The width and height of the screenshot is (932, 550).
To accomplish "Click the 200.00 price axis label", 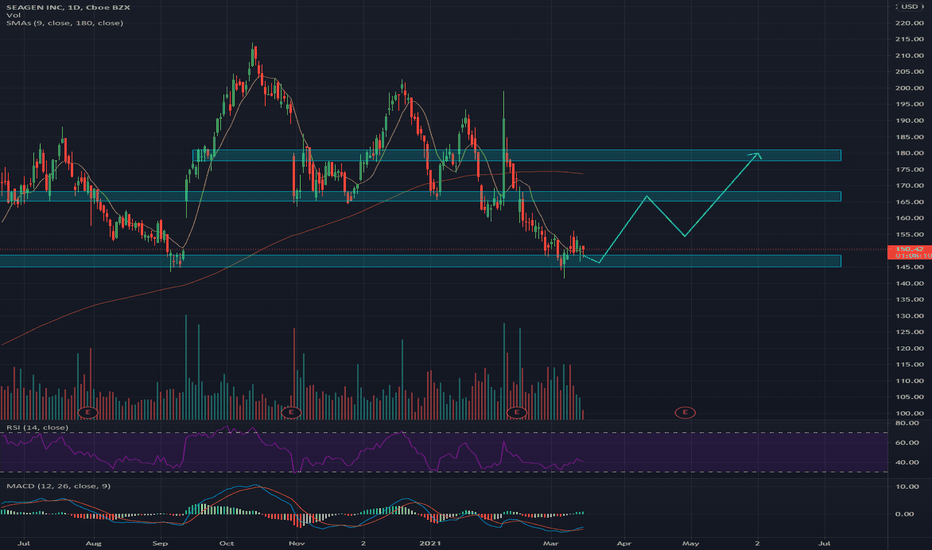I will tap(909, 88).
